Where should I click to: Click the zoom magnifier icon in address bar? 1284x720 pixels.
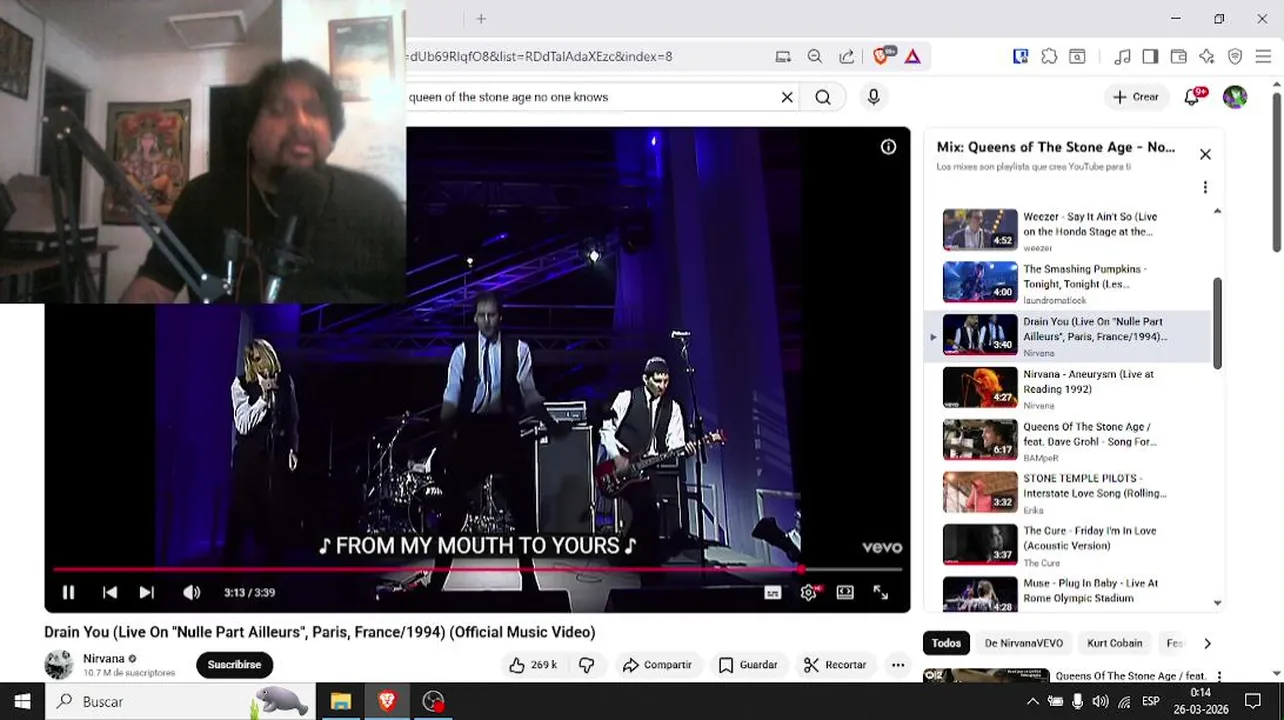815,57
